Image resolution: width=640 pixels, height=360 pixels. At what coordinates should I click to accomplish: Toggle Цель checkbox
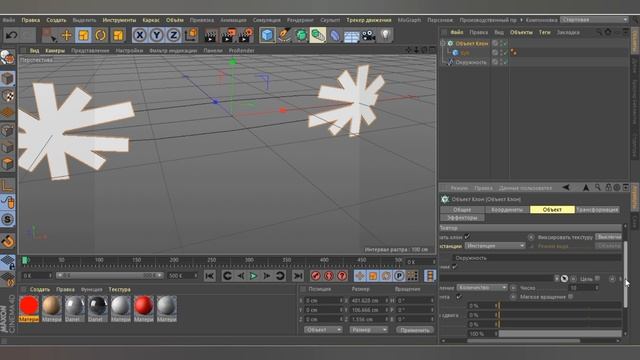[x=598, y=278]
